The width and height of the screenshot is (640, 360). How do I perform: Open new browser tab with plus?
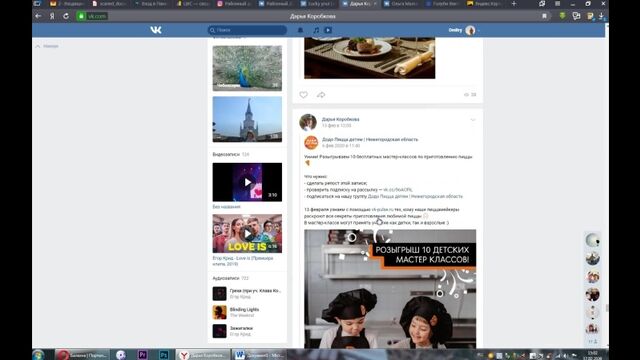tap(514, 4)
